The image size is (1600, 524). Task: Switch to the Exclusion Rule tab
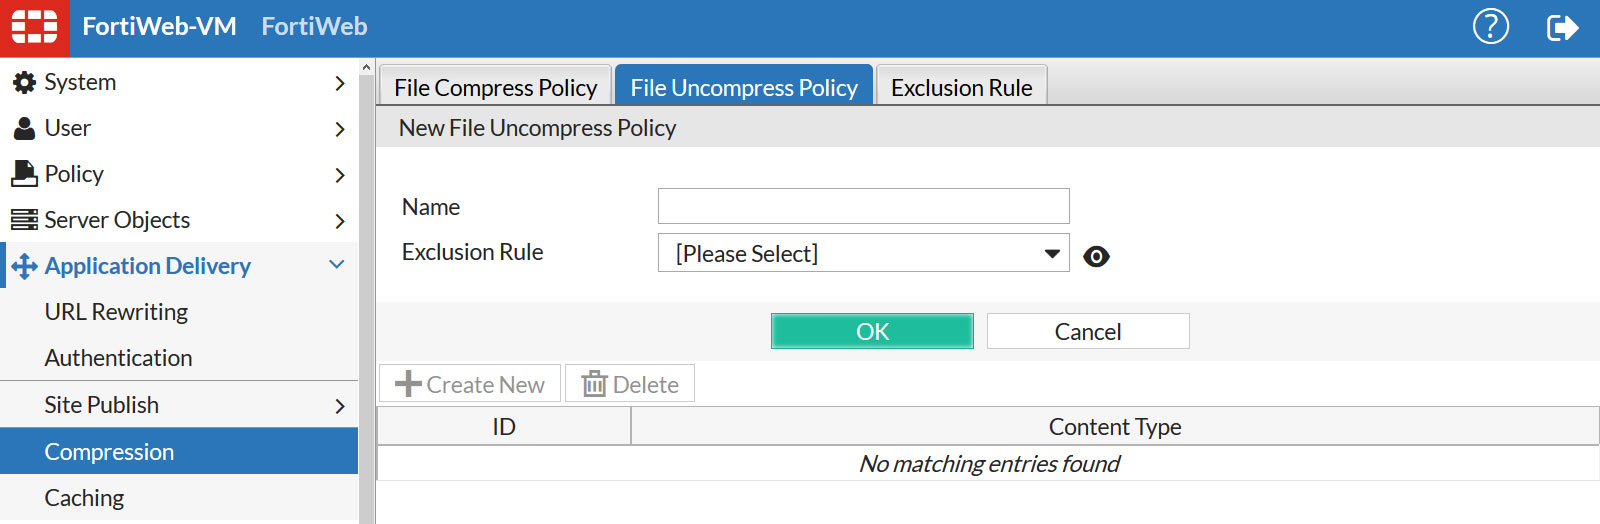point(961,88)
